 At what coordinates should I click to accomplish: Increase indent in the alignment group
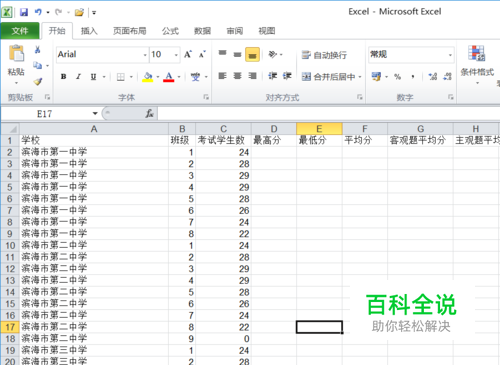pyautogui.click(x=287, y=76)
